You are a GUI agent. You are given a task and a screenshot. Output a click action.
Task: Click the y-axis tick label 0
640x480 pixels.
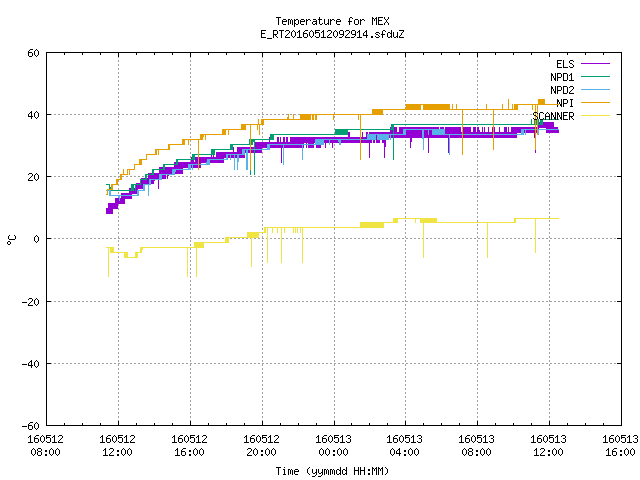click(x=37, y=239)
